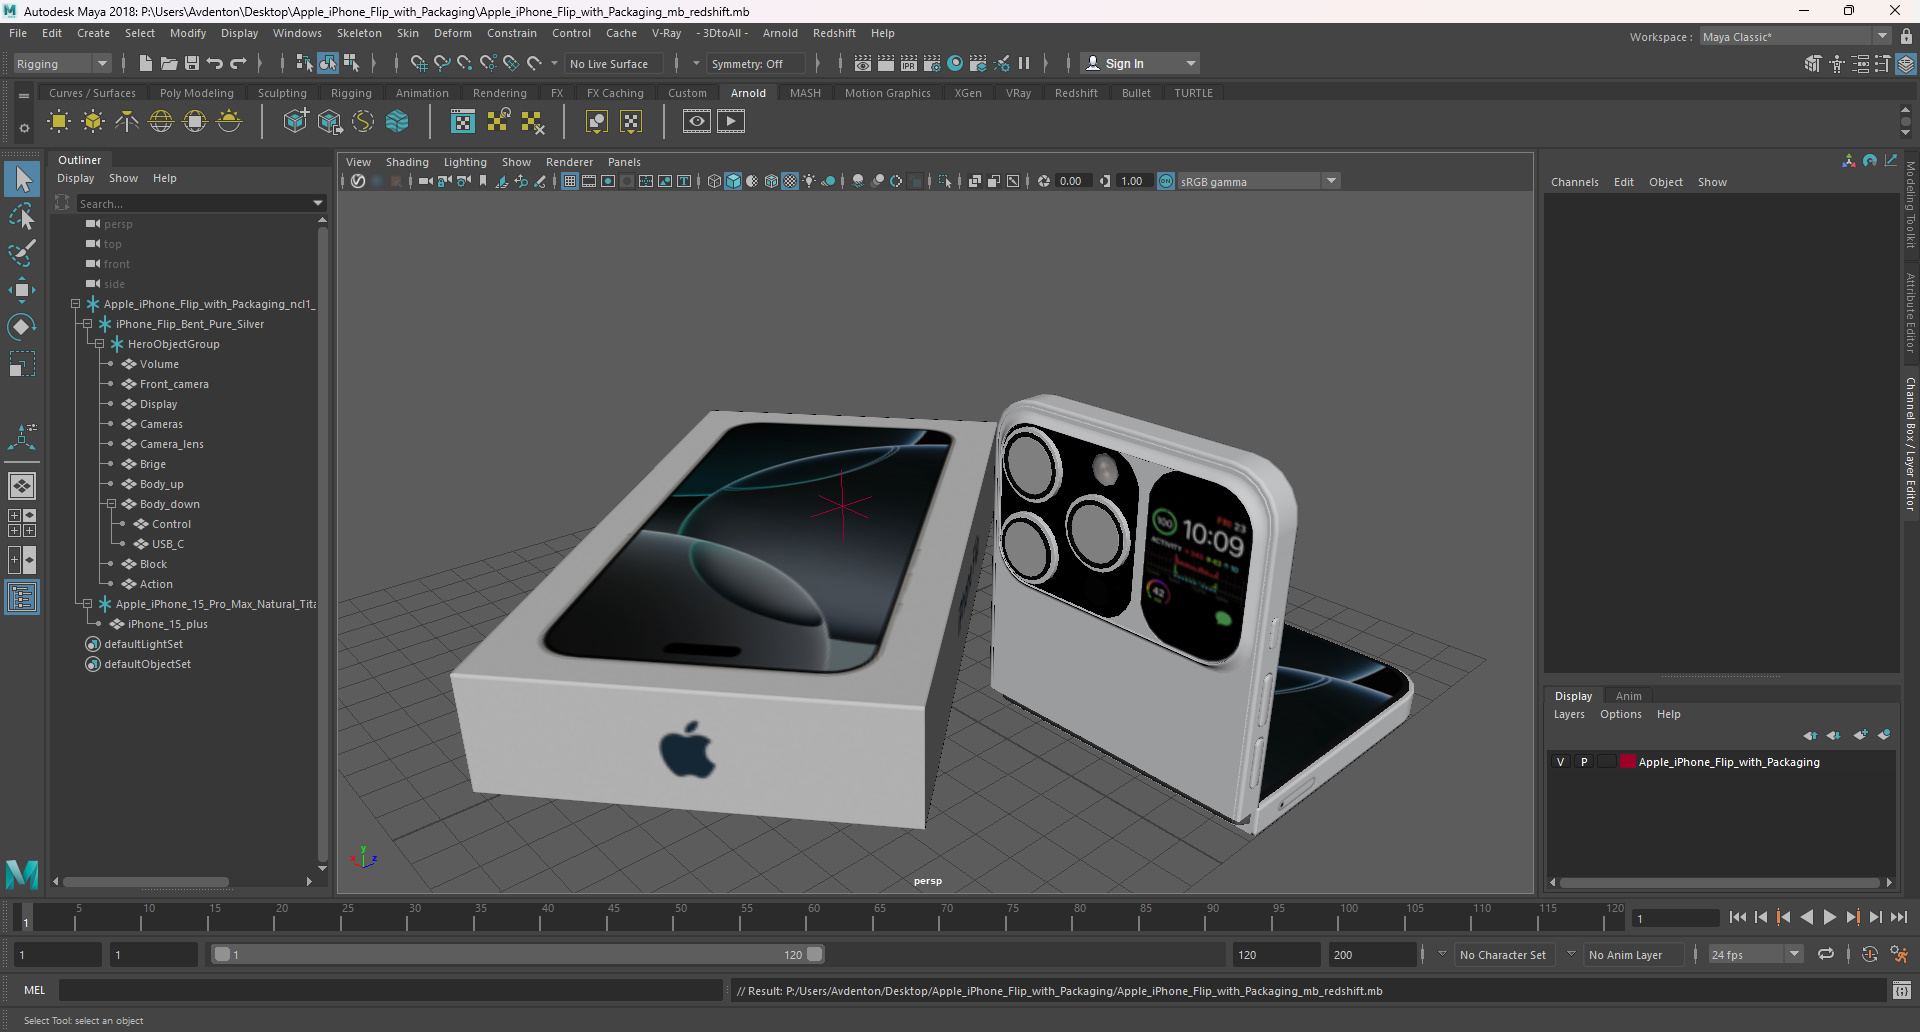Select the arrow Select tool
1920x1032 pixels.
pos(22,179)
